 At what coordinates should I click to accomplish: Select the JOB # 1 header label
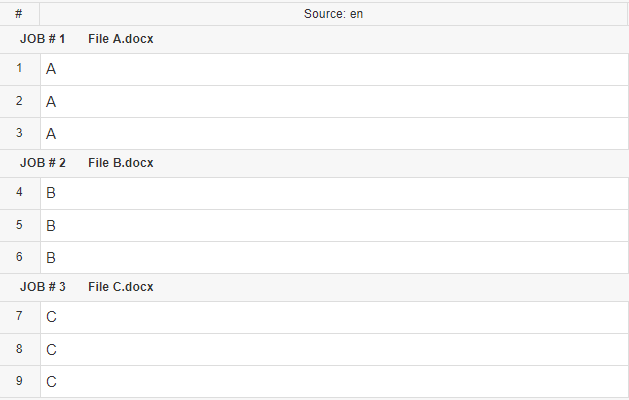pyautogui.click(x=43, y=39)
